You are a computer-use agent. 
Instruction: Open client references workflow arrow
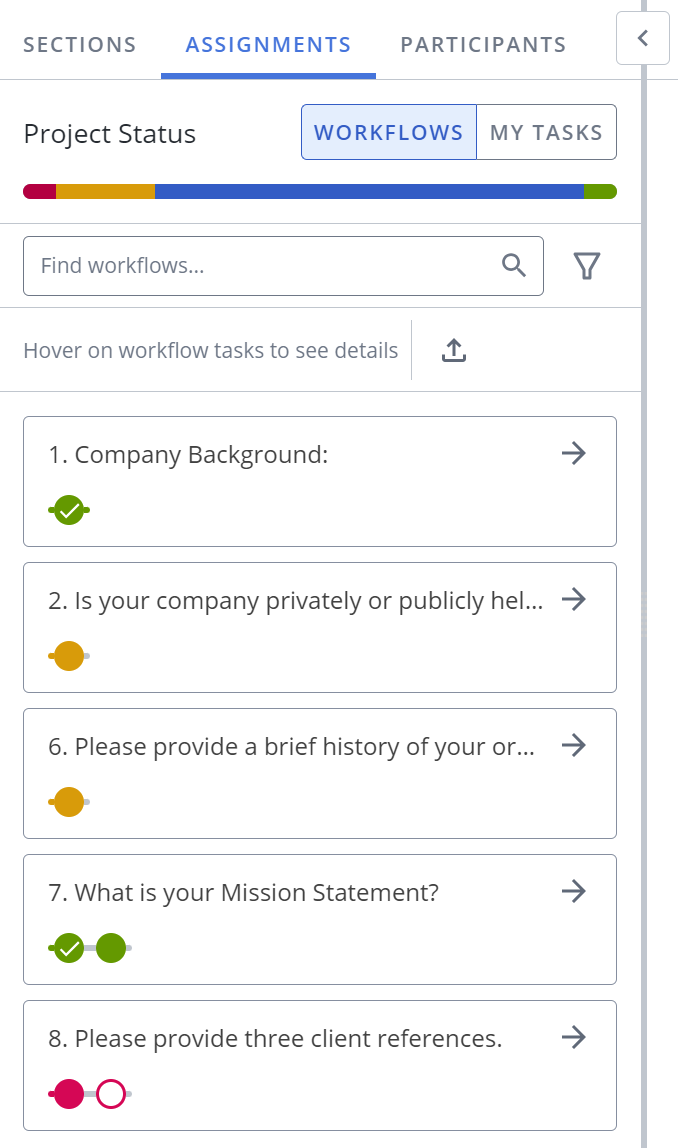[574, 1037]
